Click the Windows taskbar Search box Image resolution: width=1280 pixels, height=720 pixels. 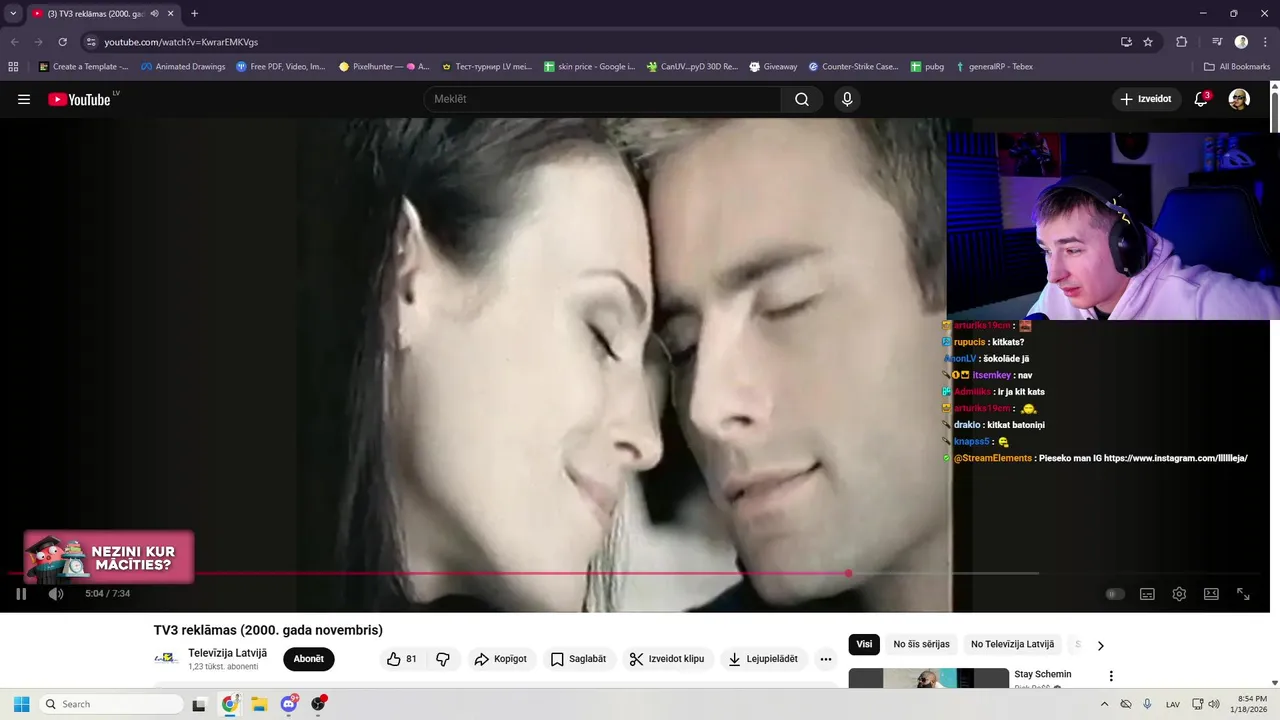(x=111, y=704)
